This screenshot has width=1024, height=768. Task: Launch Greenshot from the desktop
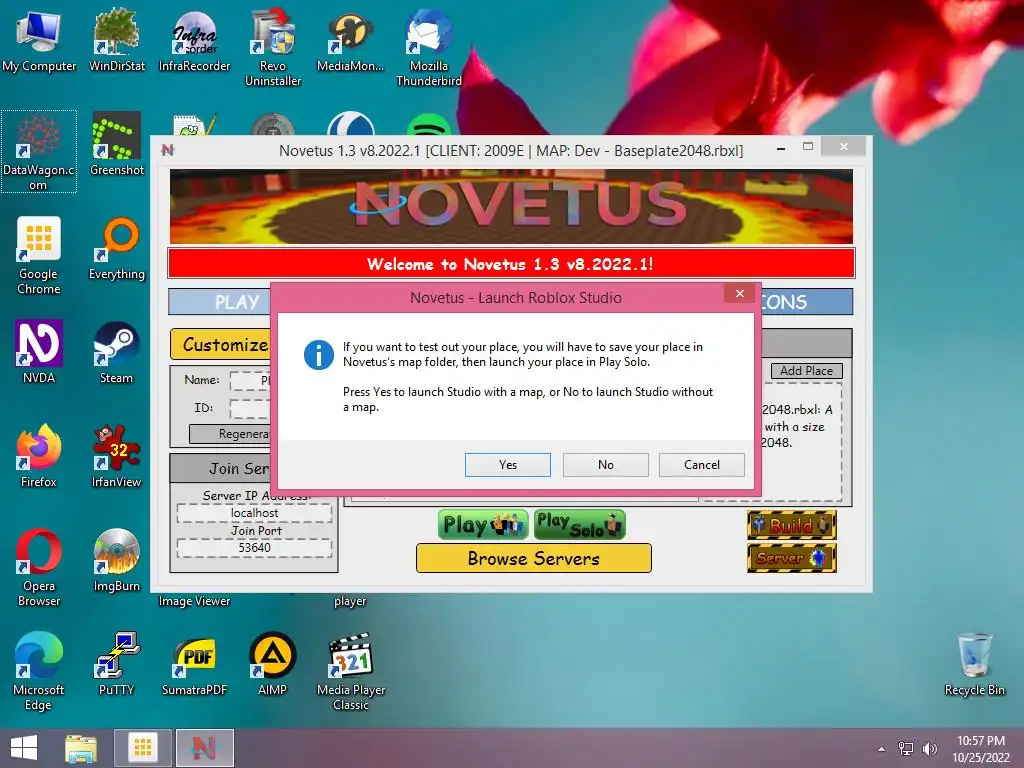point(116,145)
